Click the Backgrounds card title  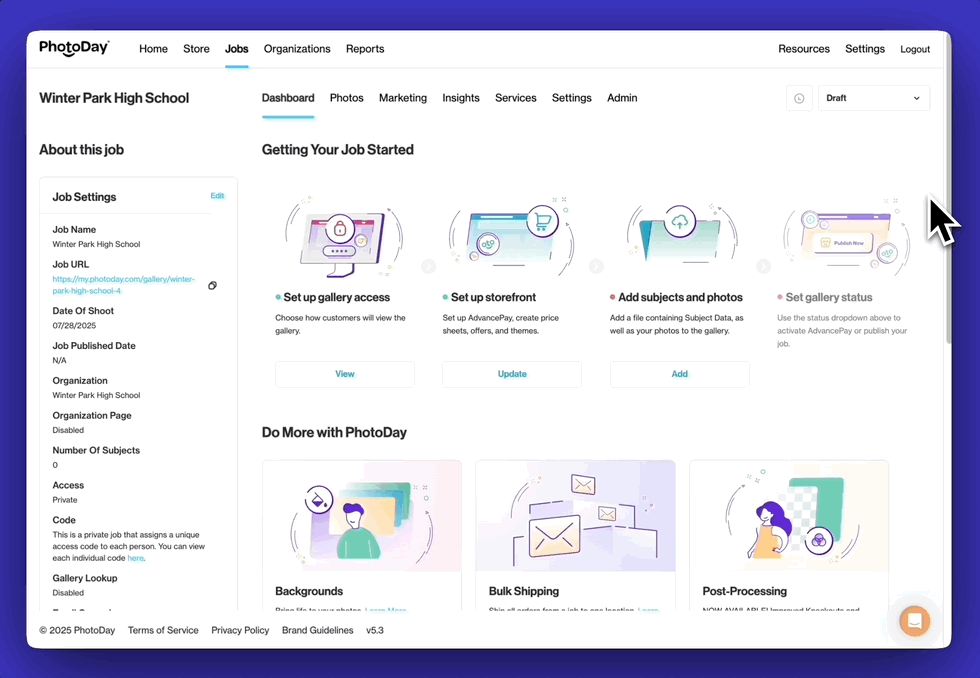(x=309, y=591)
